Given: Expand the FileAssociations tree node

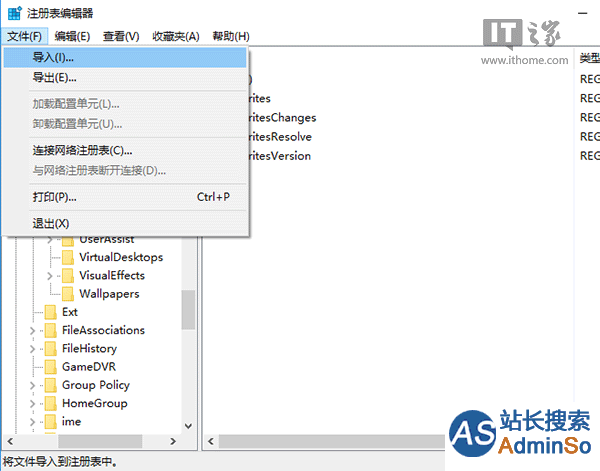Looking at the screenshot, I should pyautogui.click(x=32, y=331).
